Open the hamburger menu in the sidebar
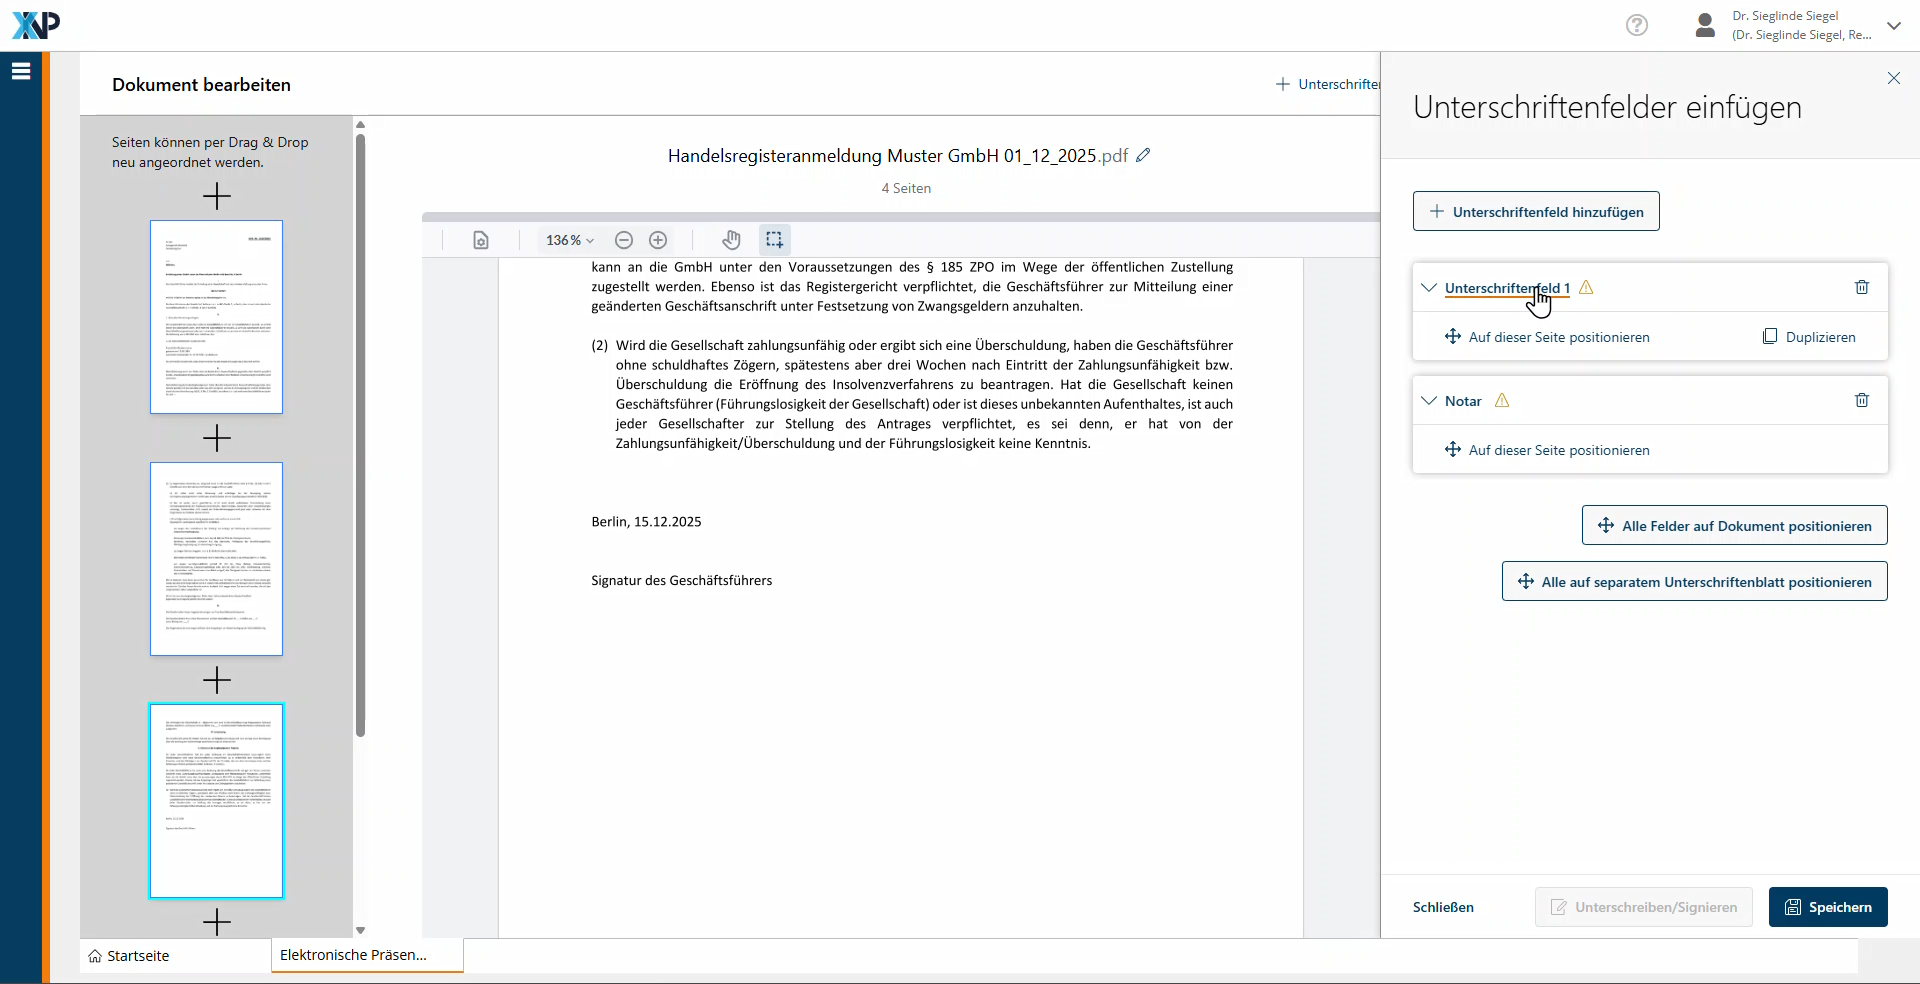This screenshot has height=984, width=1920. coord(21,71)
